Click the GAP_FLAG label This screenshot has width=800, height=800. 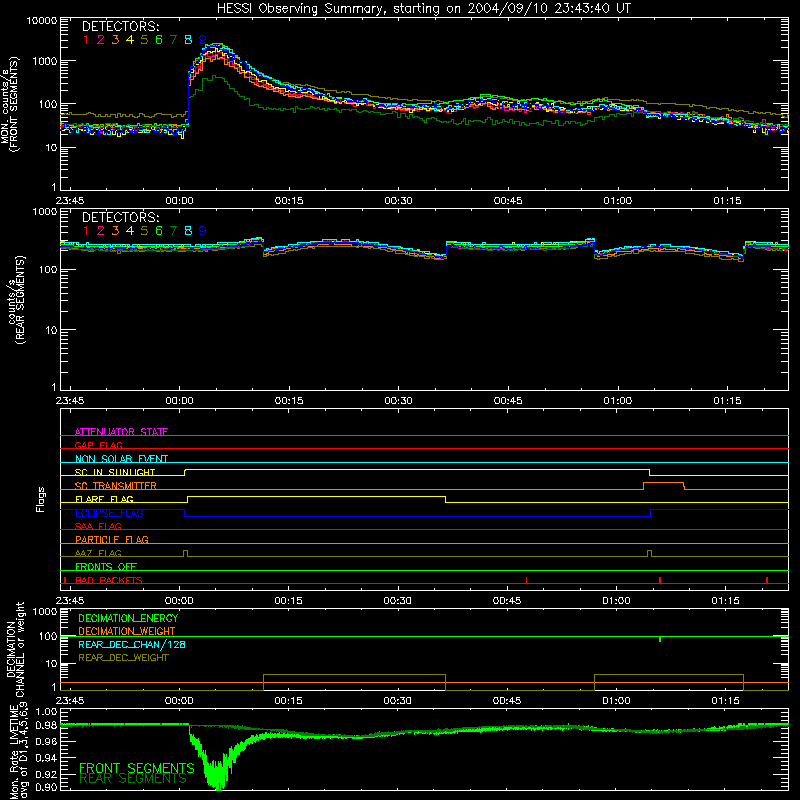coord(98,445)
